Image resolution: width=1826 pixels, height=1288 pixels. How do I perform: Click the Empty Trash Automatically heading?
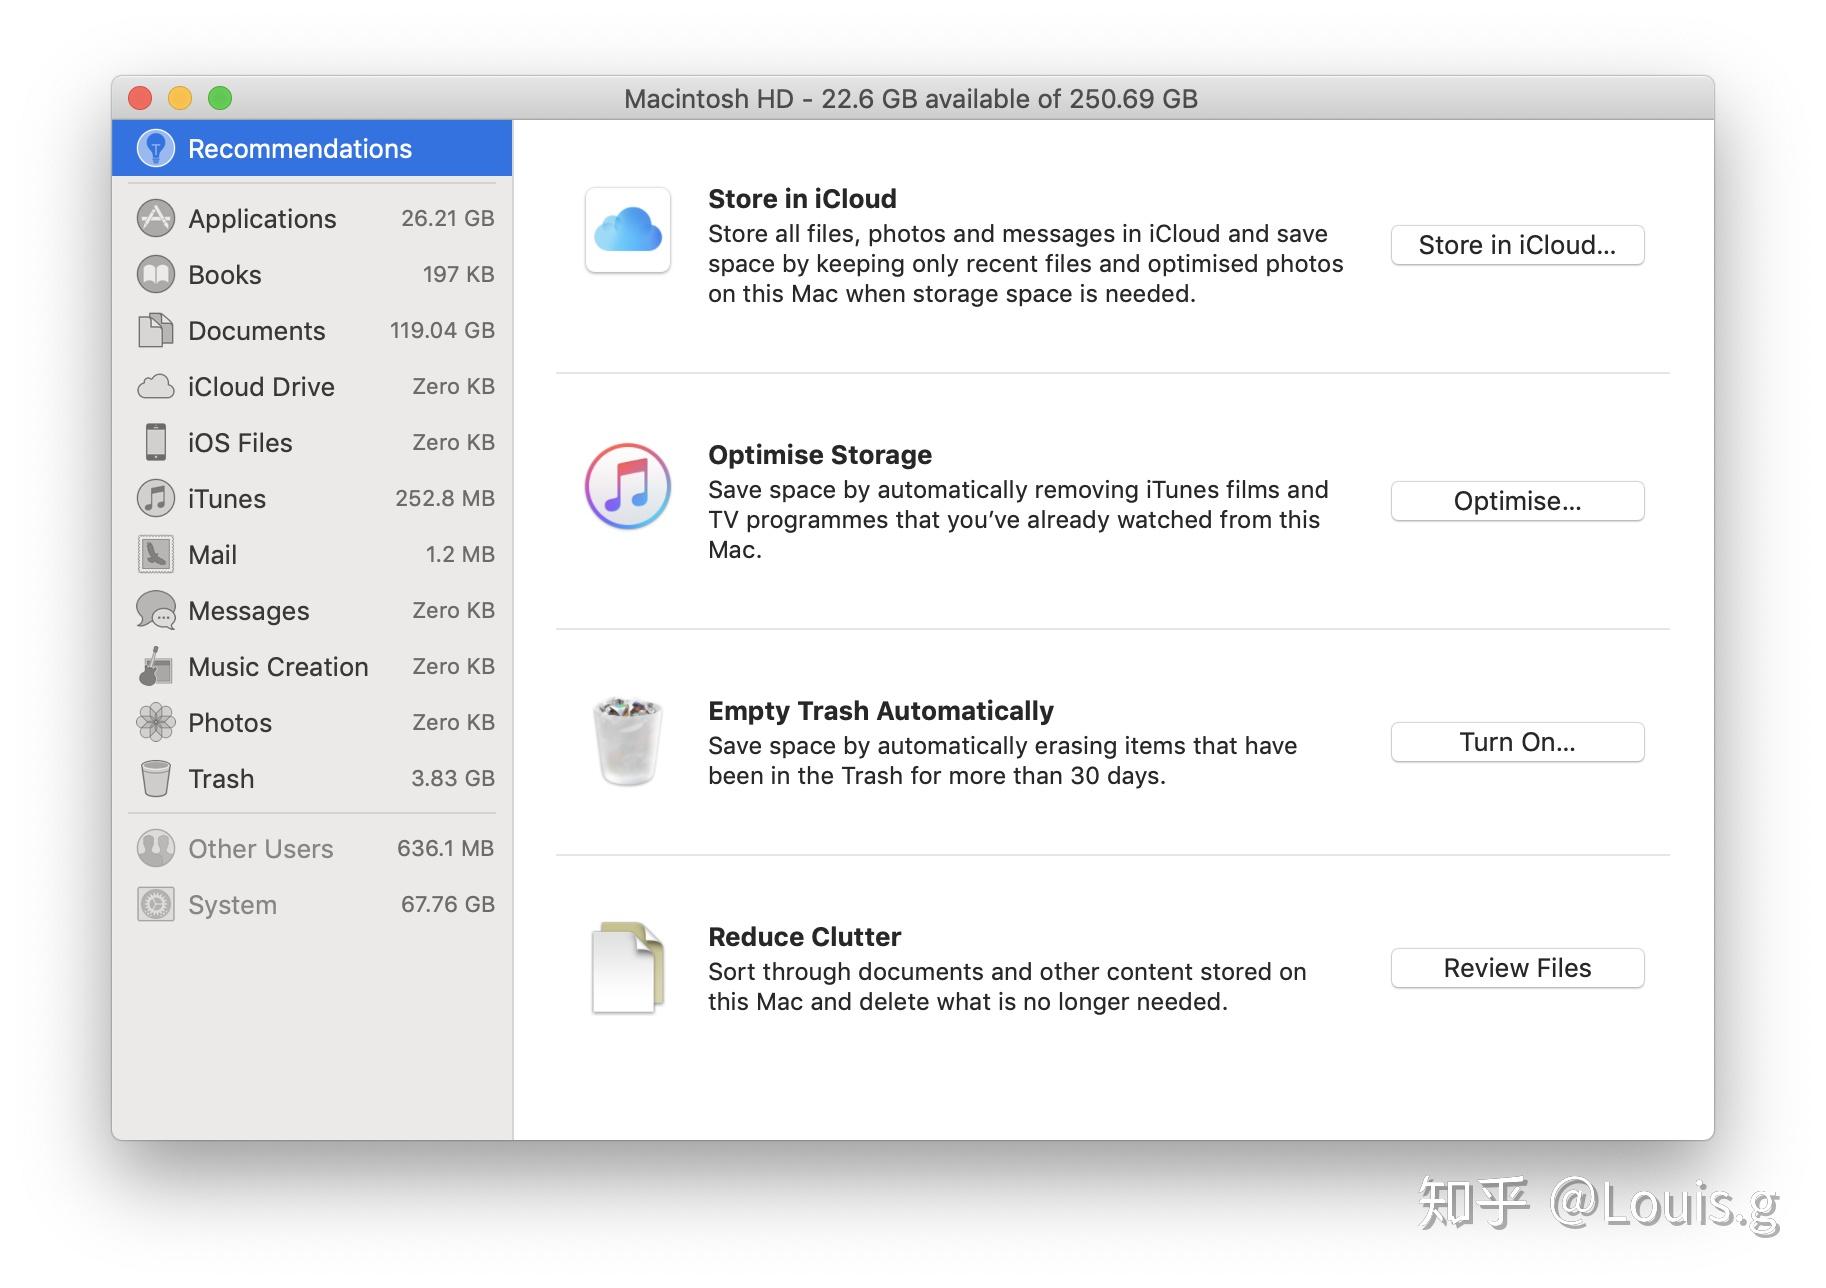tap(881, 711)
